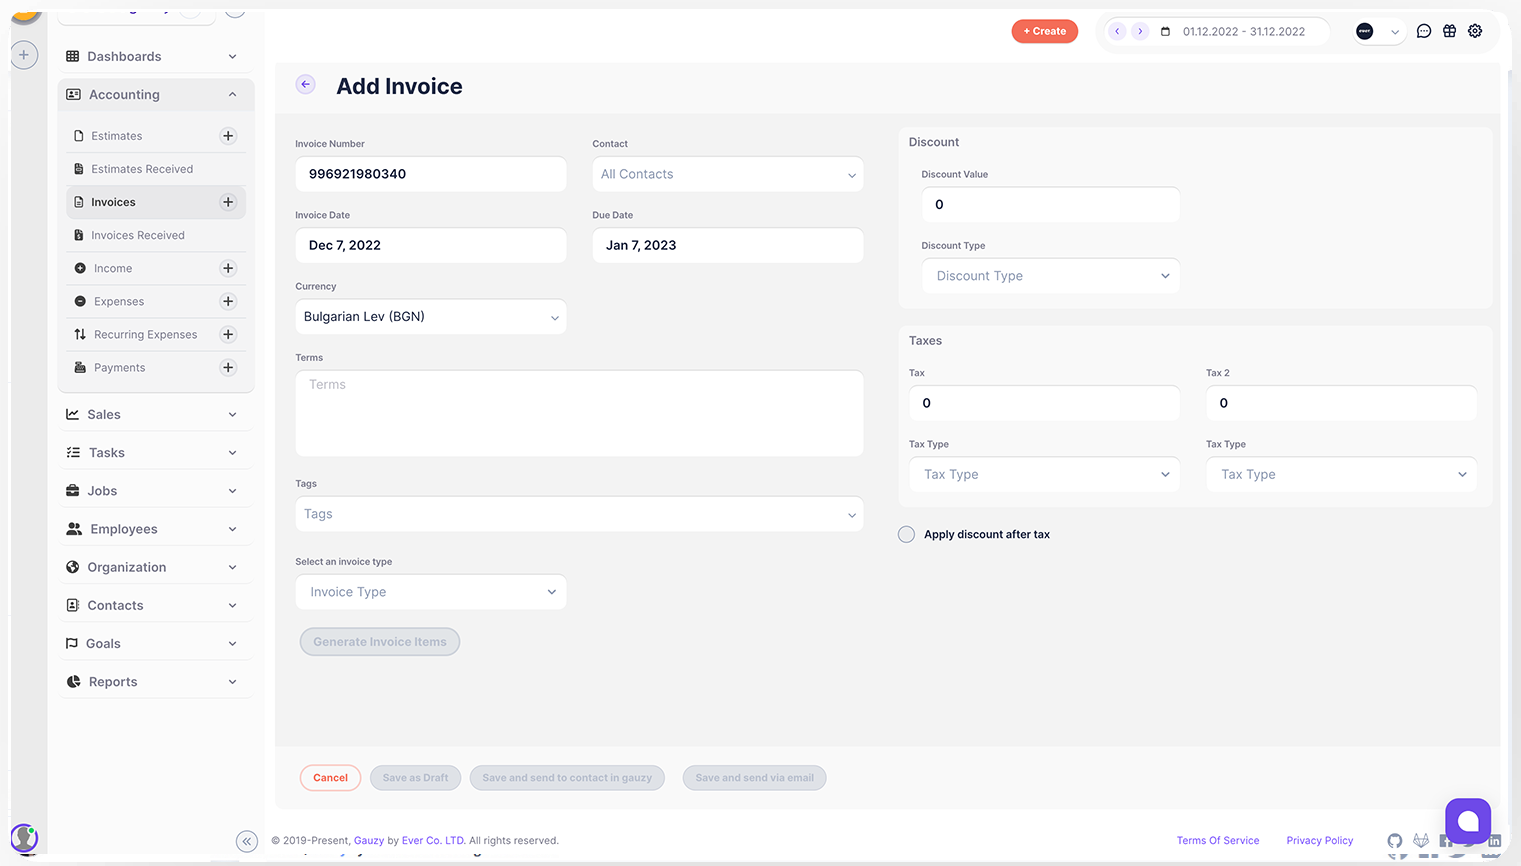
Task: Click the Cancel button
Action: pyautogui.click(x=330, y=777)
